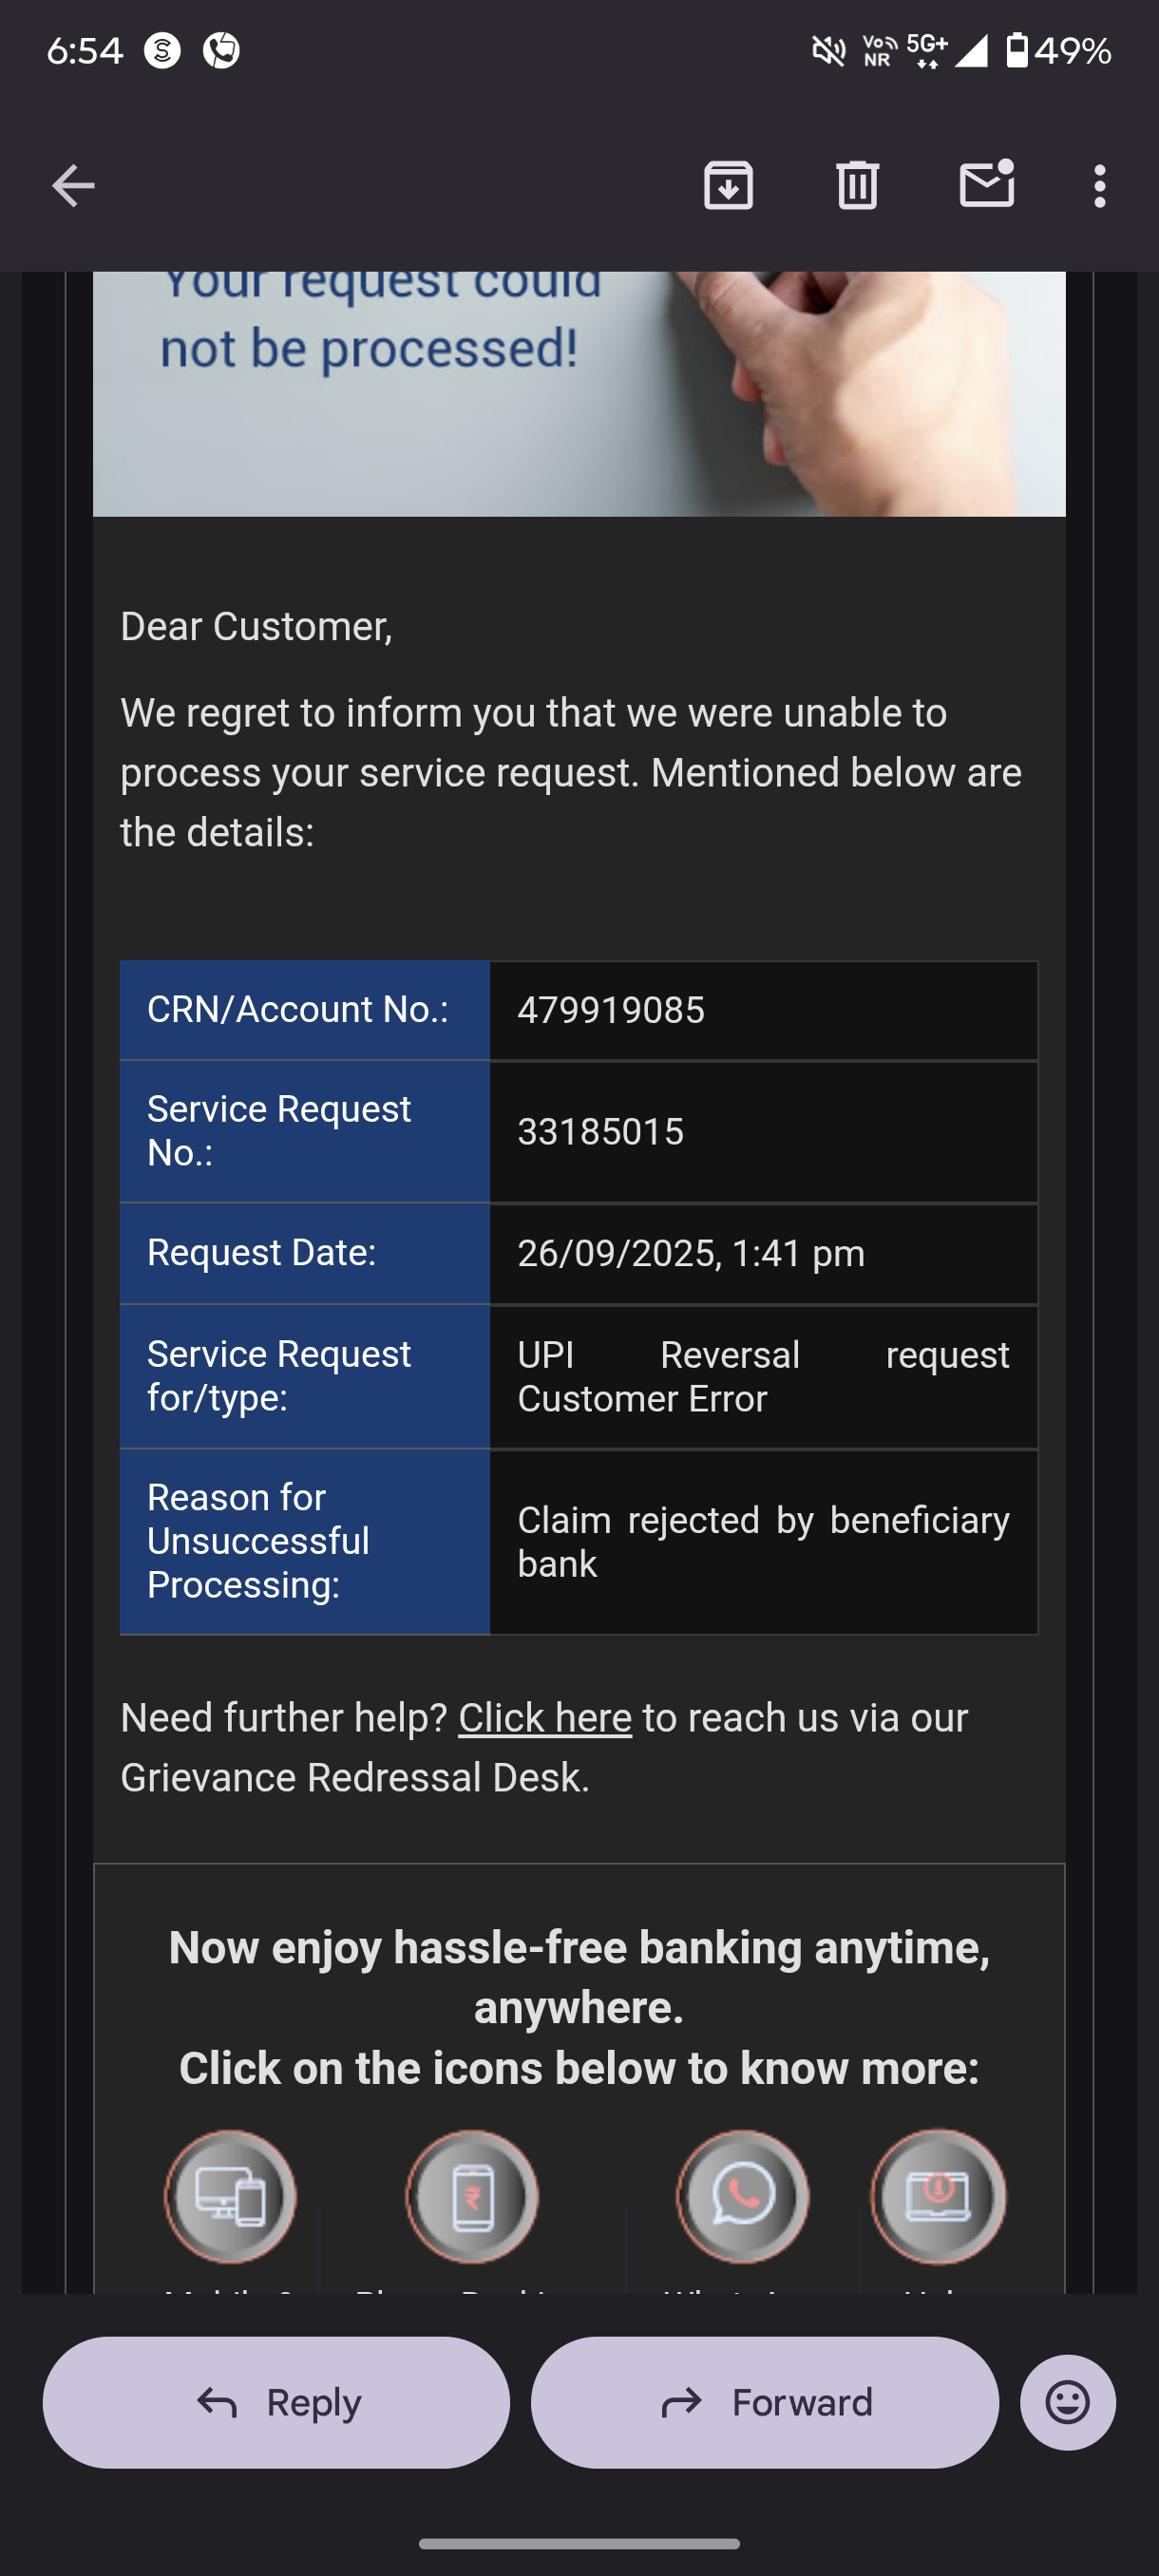The height and width of the screenshot is (2576, 1159).
Task: Tap the request date 26/09/2025 value
Action: coord(690,1254)
